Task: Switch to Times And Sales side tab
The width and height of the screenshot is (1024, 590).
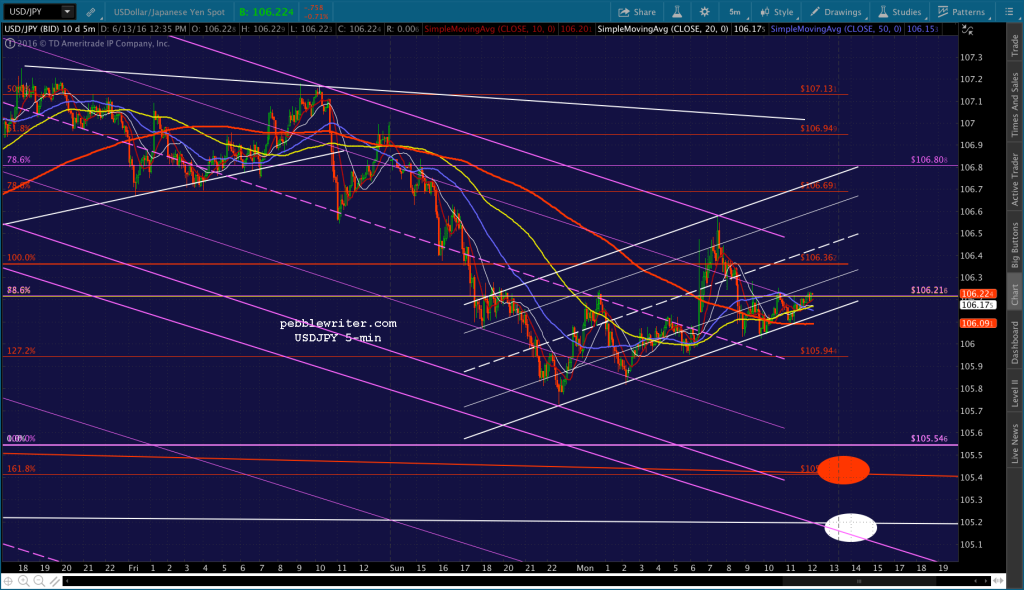Action: coord(1015,105)
